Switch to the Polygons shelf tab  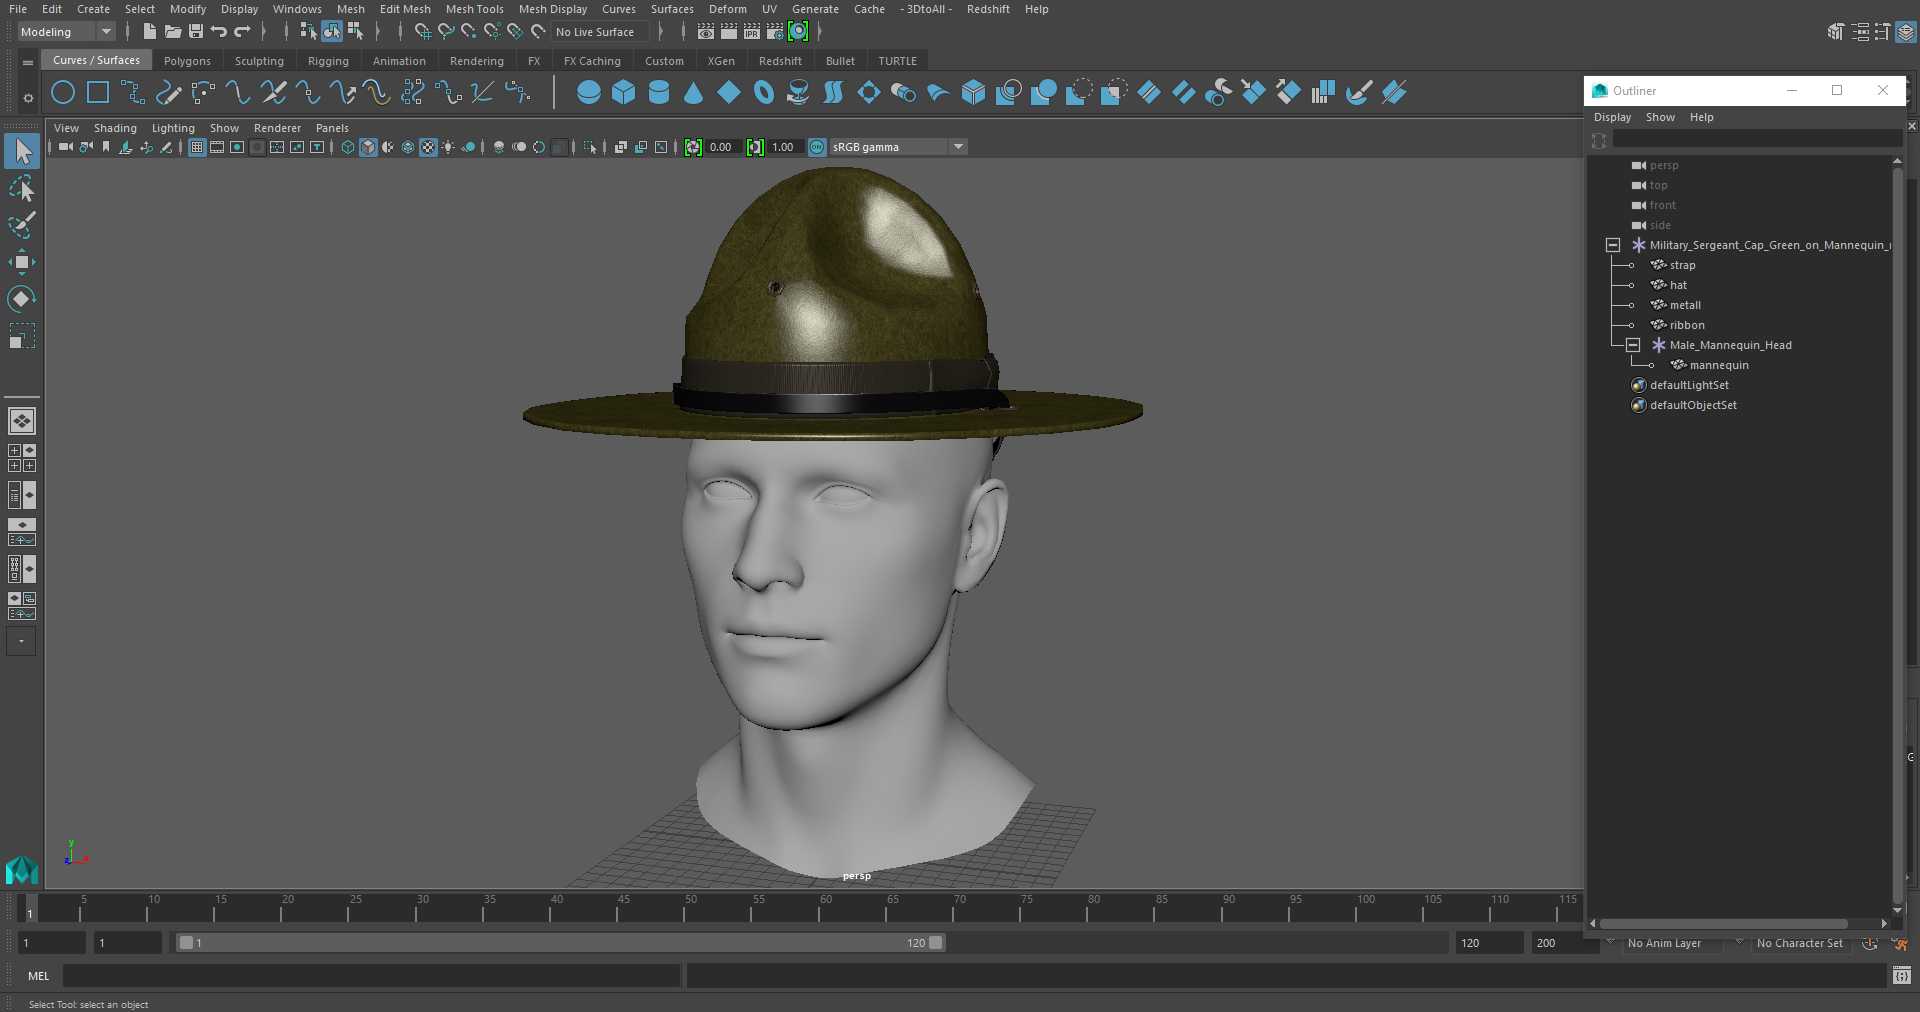click(187, 61)
